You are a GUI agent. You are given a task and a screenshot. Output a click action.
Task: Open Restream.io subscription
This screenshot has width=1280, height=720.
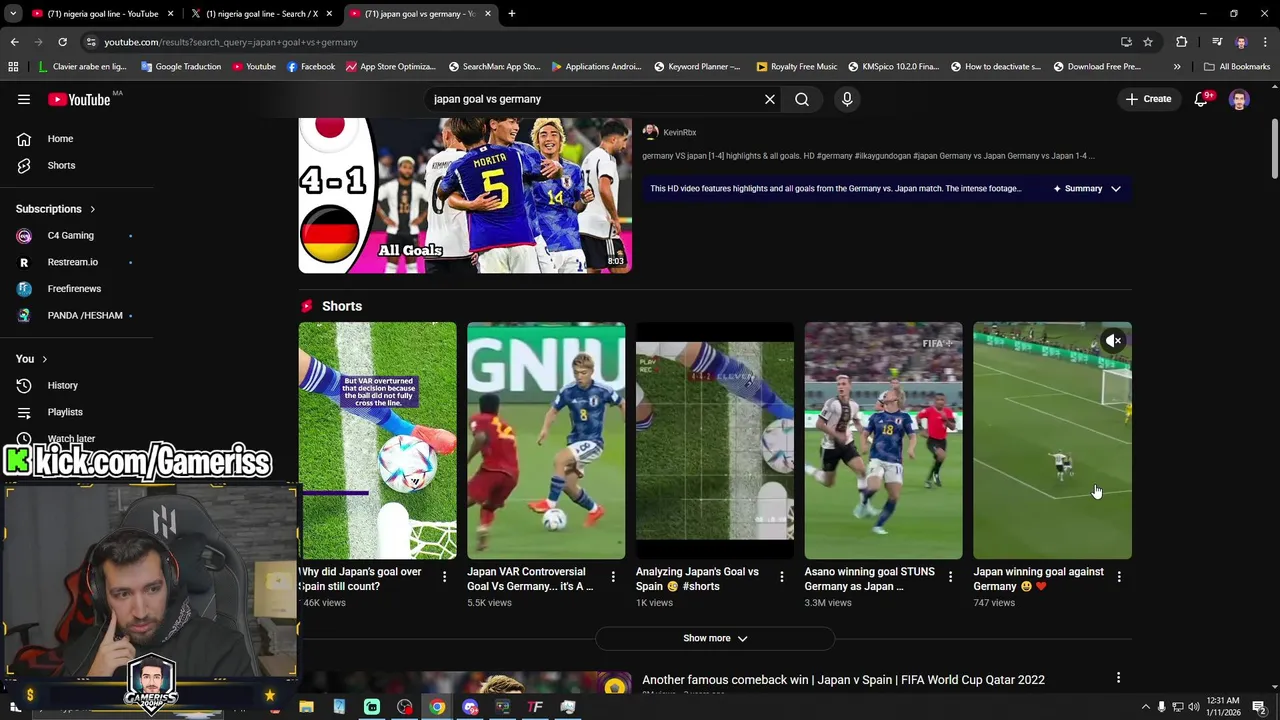[75, 262]
